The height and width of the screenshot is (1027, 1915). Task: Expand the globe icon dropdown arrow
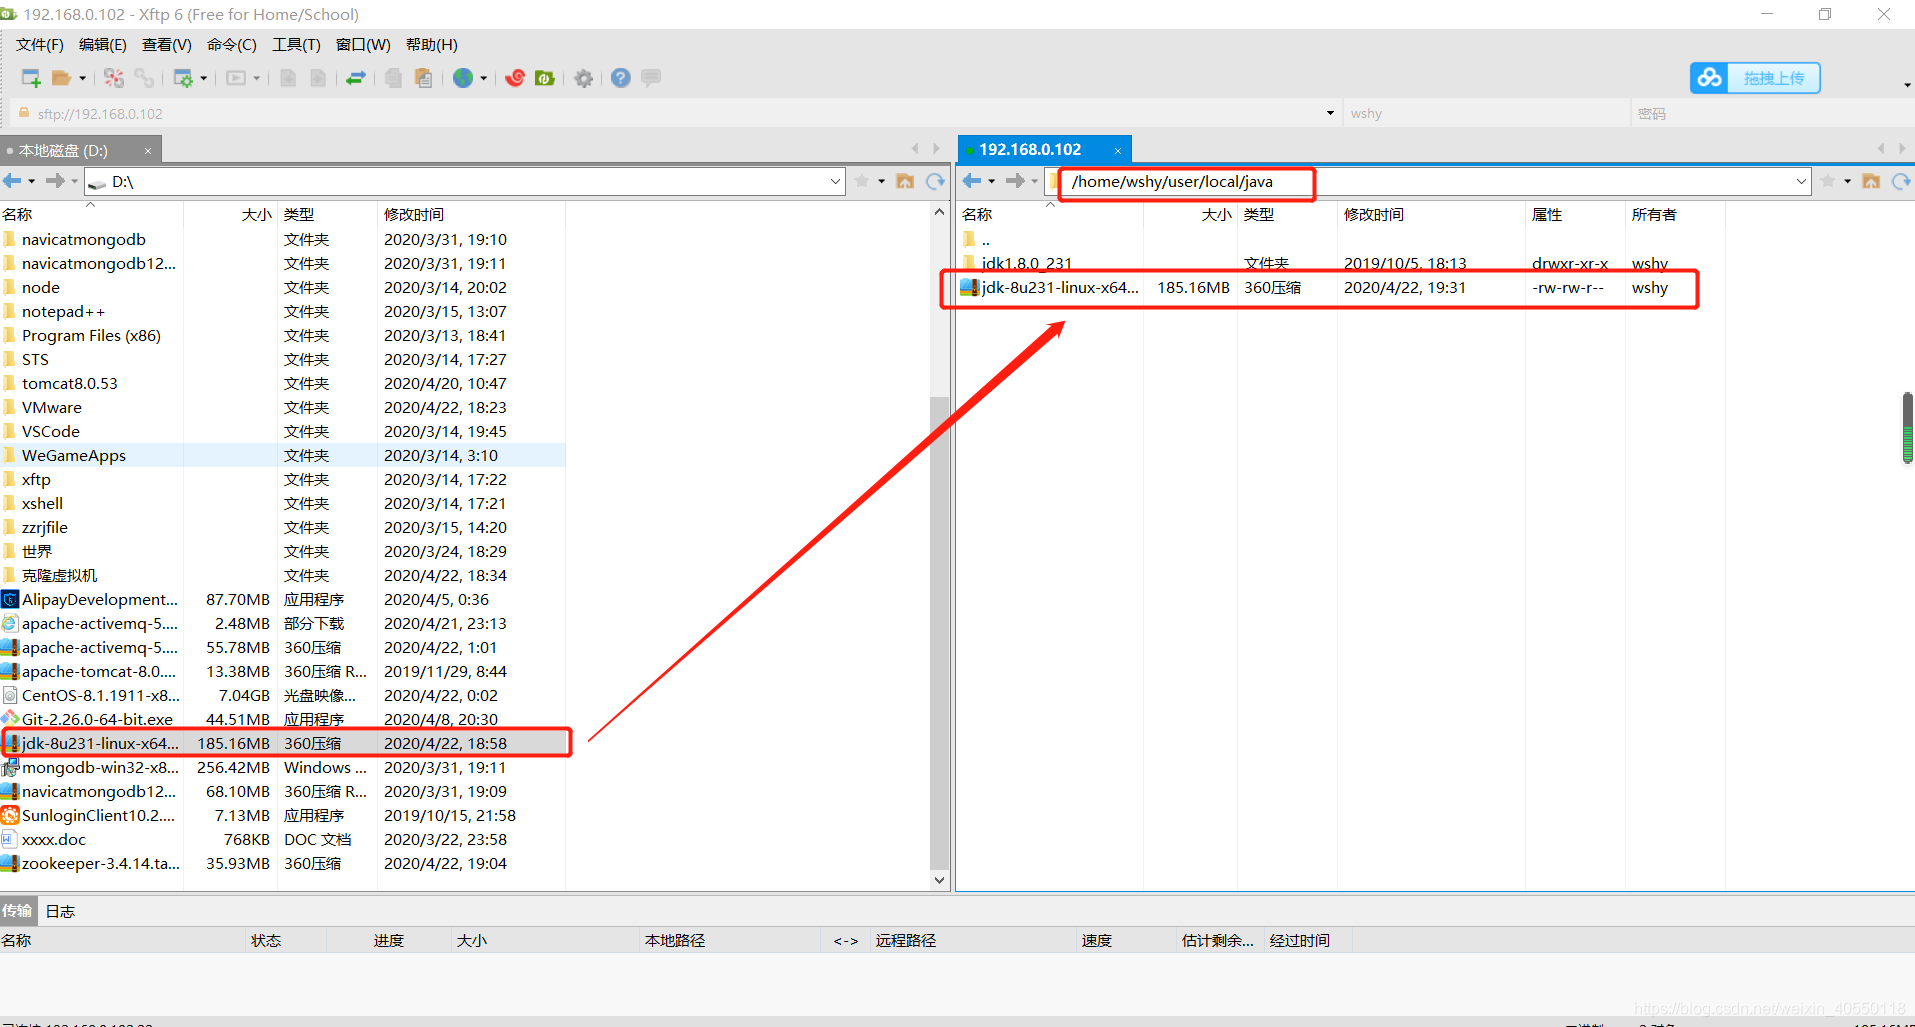click(x=483, y=78)
